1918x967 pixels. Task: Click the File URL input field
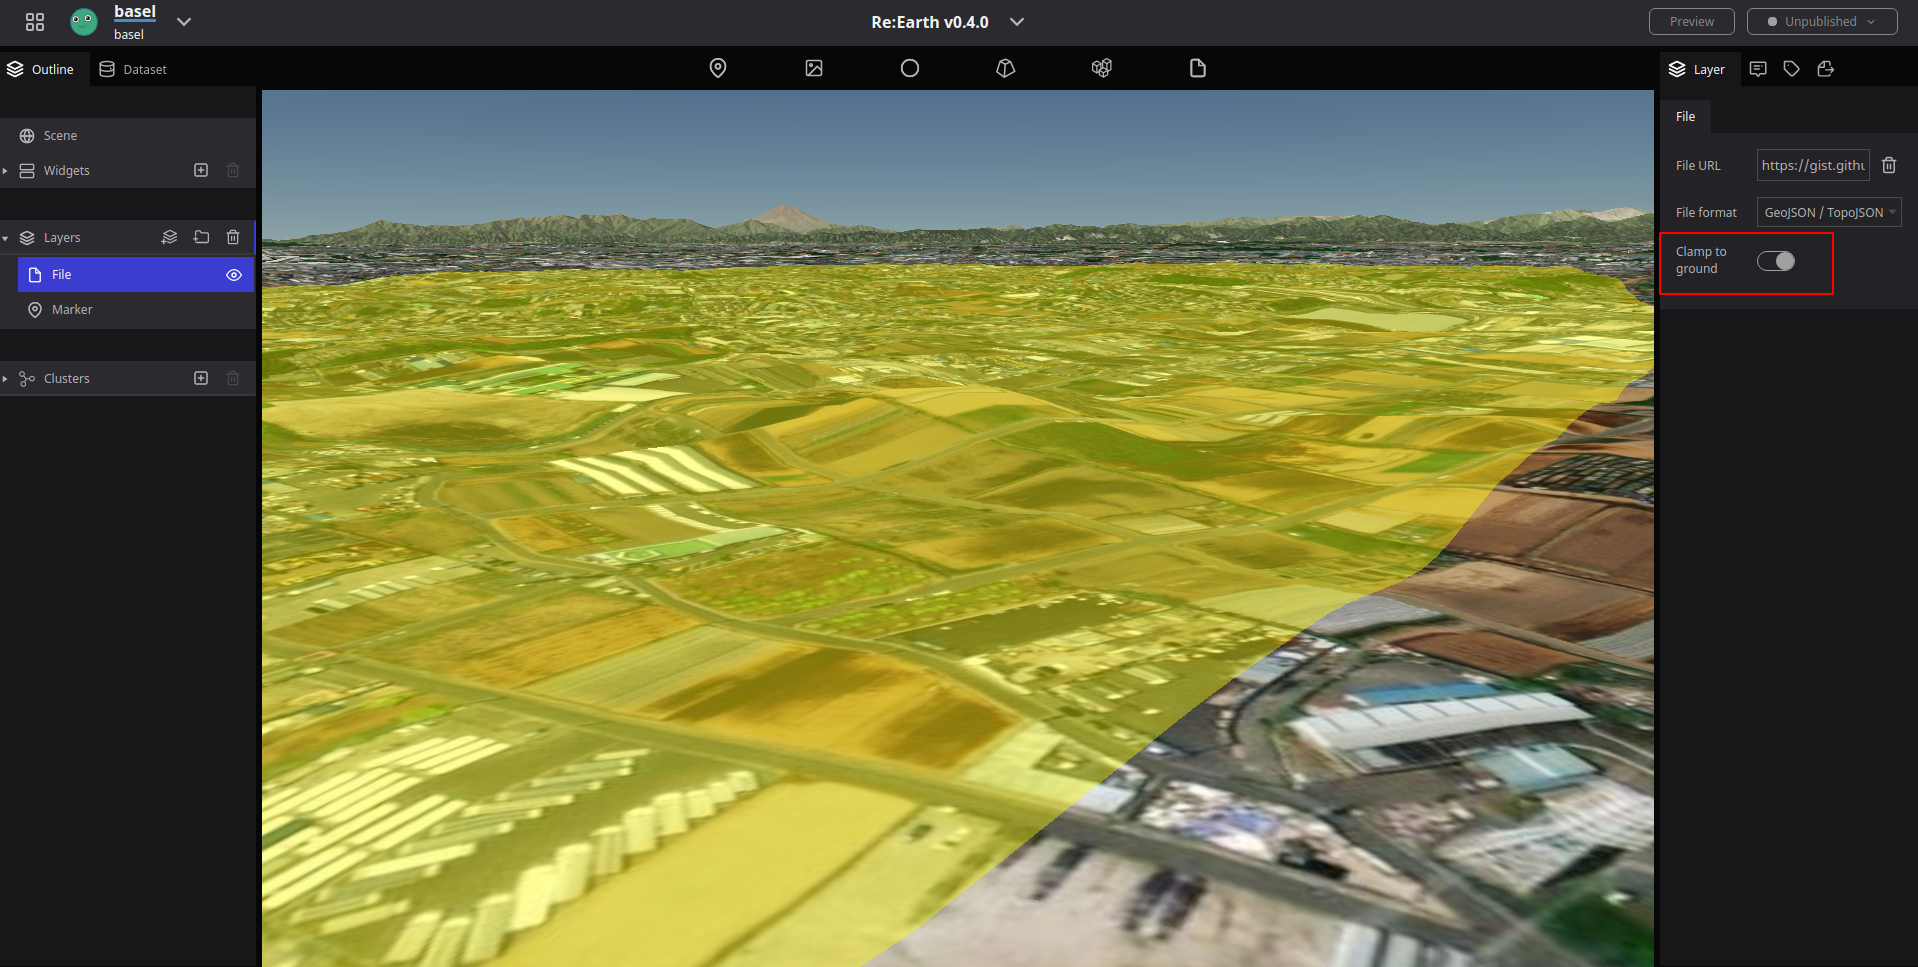pyautogui.click(x=1813, y=166)
